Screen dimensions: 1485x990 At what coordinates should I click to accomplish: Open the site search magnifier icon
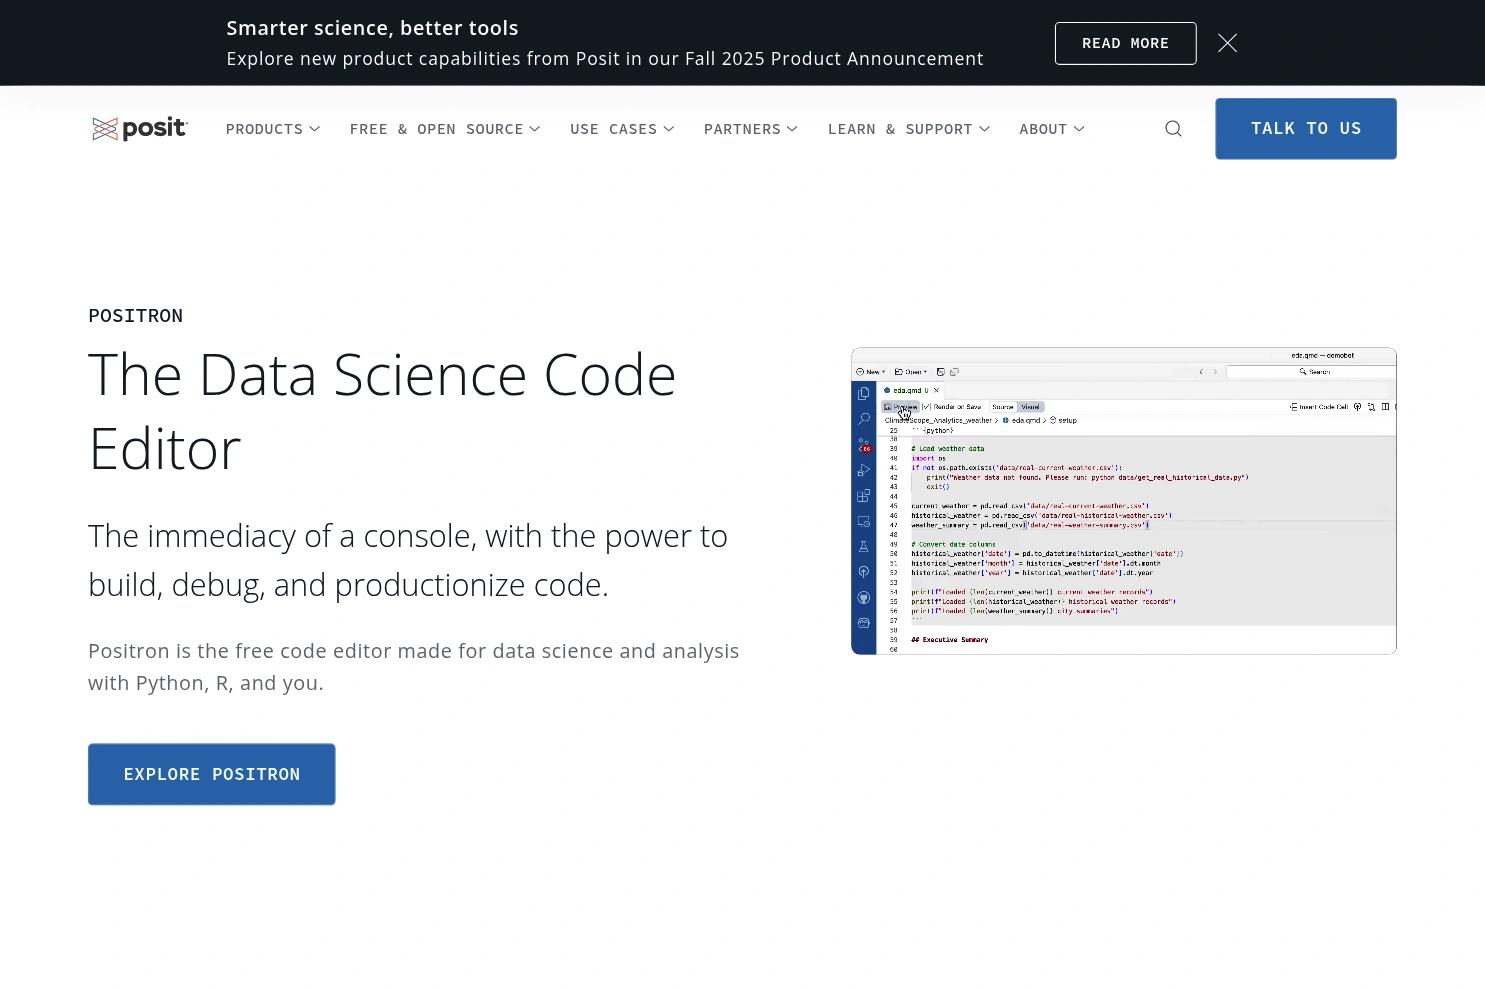click(x=1173, y=129)
